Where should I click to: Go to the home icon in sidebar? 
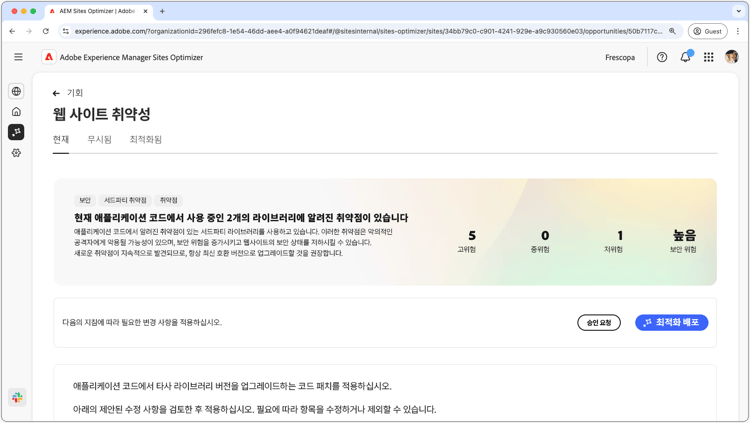pyautogui.click(x=16, y=111)
